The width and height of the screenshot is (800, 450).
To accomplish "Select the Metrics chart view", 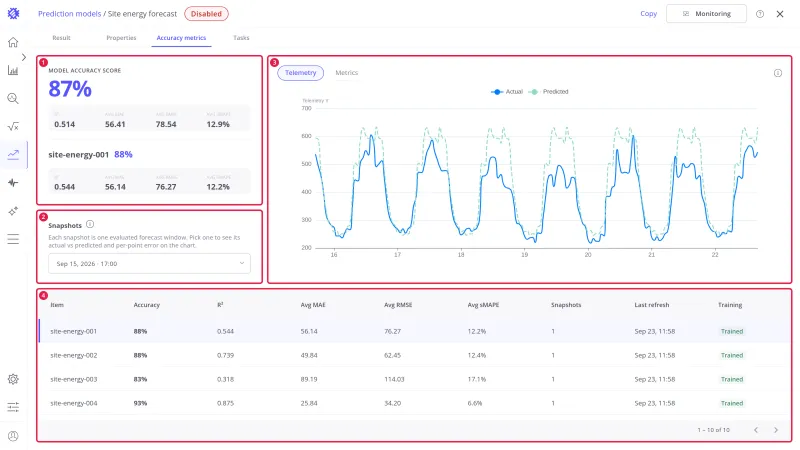I will [346, 73].
